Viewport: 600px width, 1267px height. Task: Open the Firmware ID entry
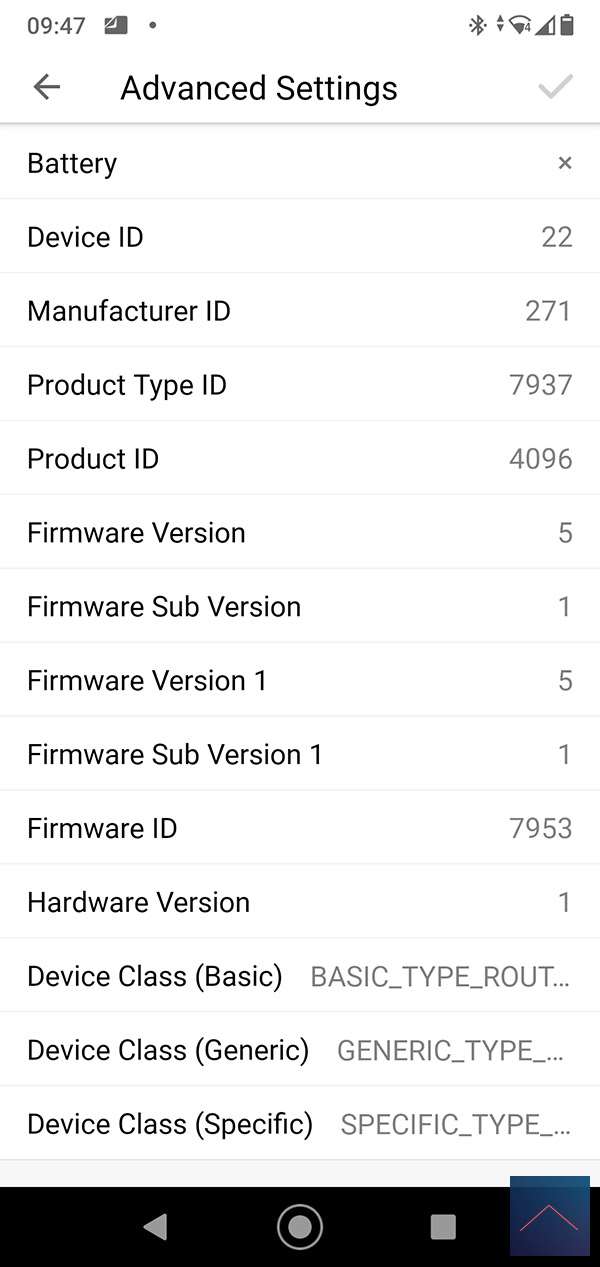pos(300,828)
